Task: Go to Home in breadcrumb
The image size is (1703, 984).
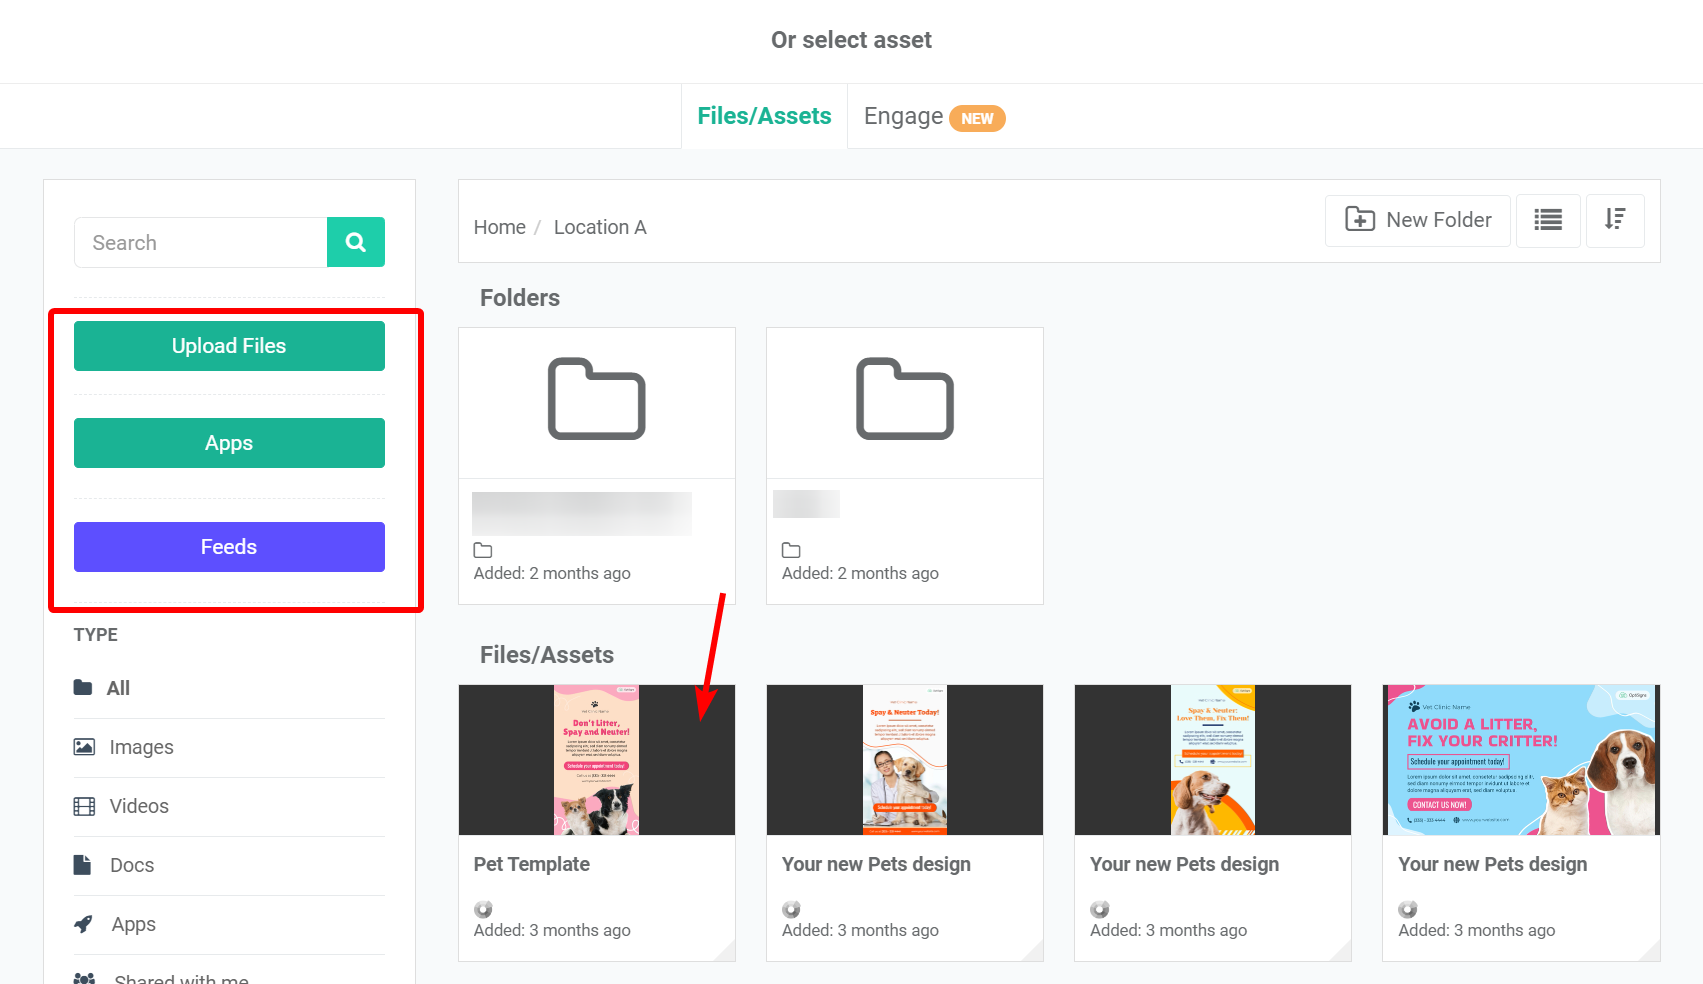Action: coord(499,227)
